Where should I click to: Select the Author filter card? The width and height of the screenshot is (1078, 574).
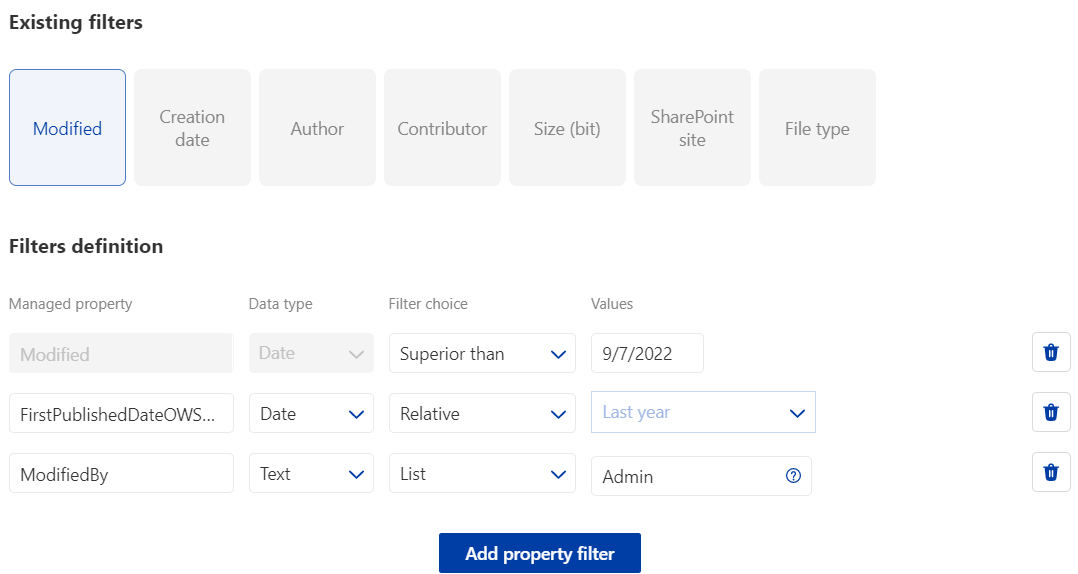[318, 127]
